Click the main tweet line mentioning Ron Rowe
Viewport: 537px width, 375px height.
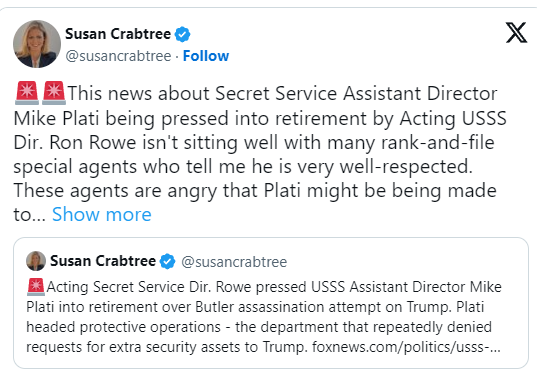click(254, 142)
